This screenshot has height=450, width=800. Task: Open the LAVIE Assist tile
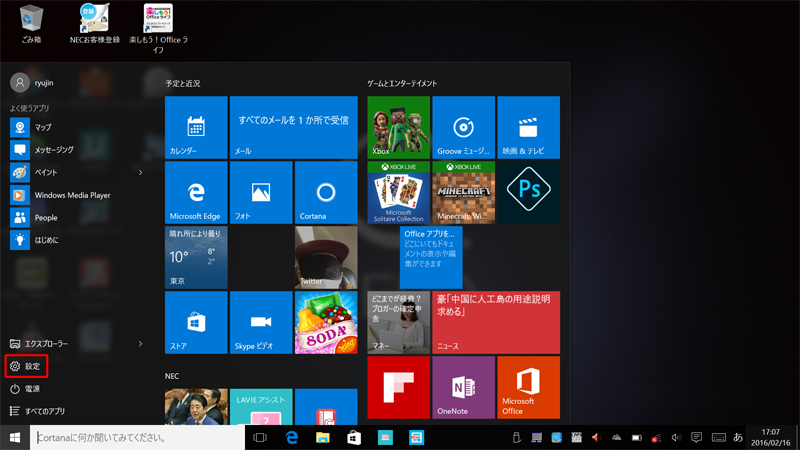(x=261, y=407)
